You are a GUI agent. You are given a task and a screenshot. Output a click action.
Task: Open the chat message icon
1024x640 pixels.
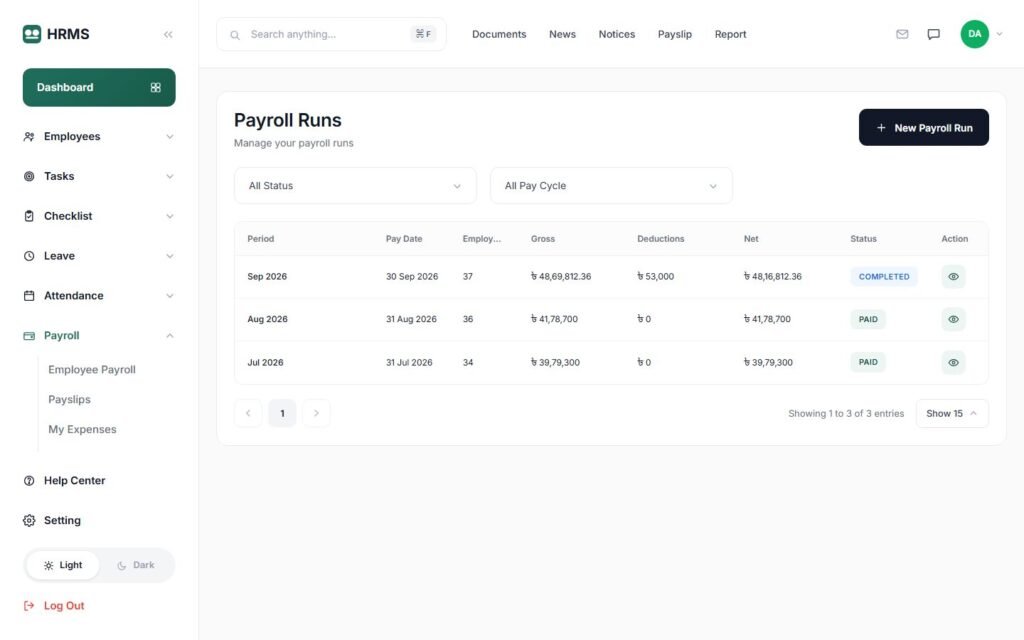click(x=934, y=34)
